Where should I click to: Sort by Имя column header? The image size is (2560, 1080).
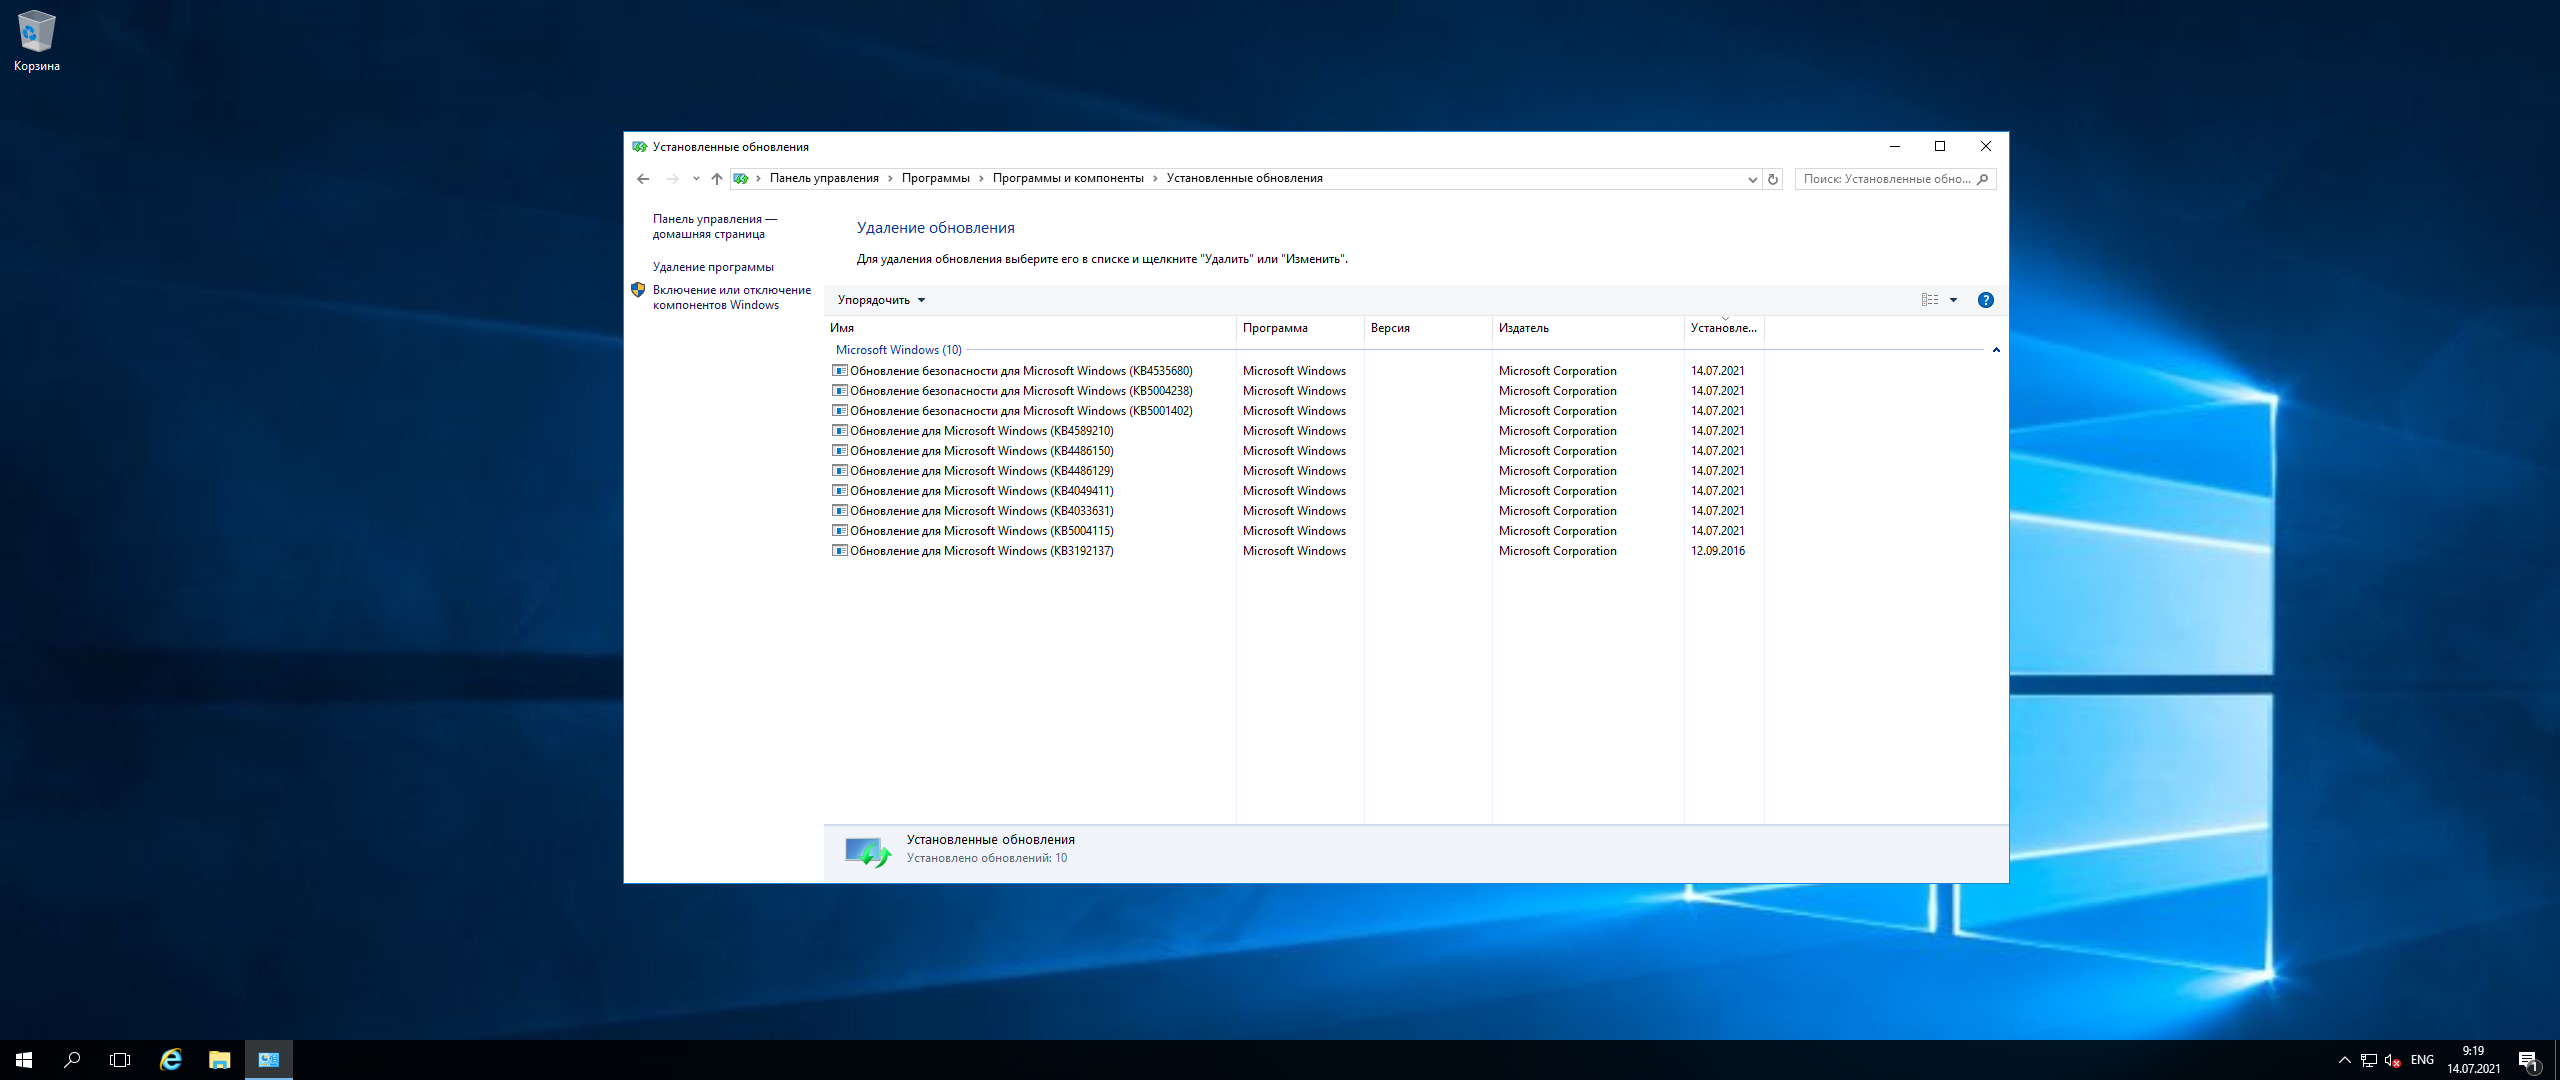pos(1030,328)
